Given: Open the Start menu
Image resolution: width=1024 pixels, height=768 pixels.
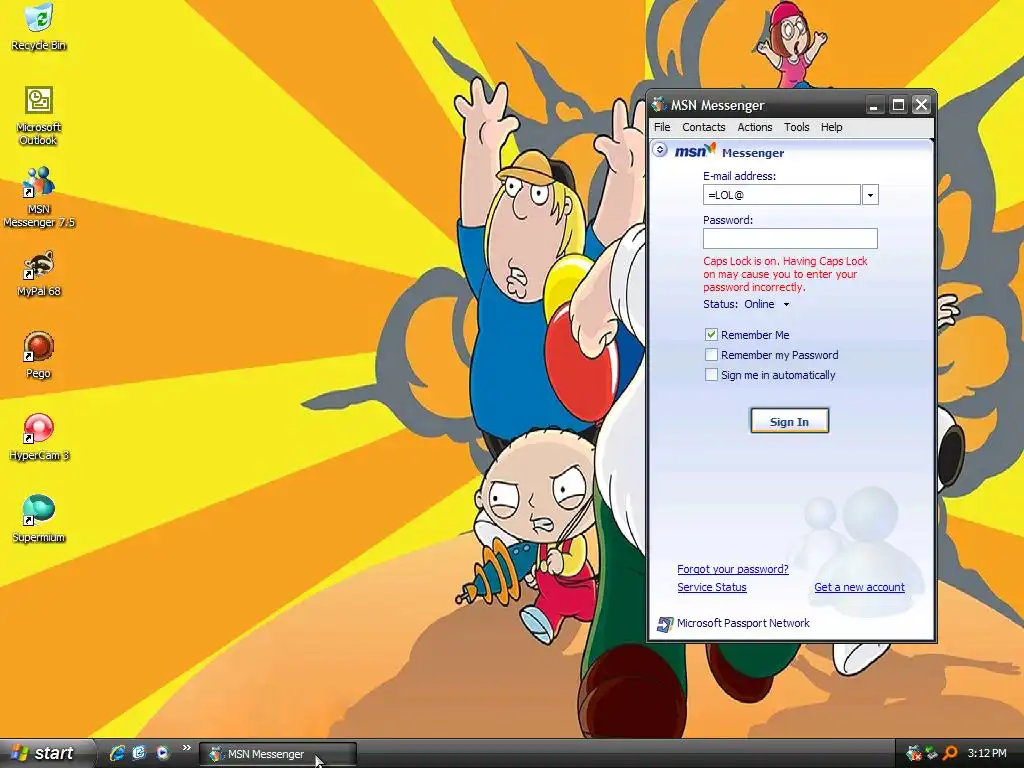Looking at the screenshot, I should [x=44, y=754].
